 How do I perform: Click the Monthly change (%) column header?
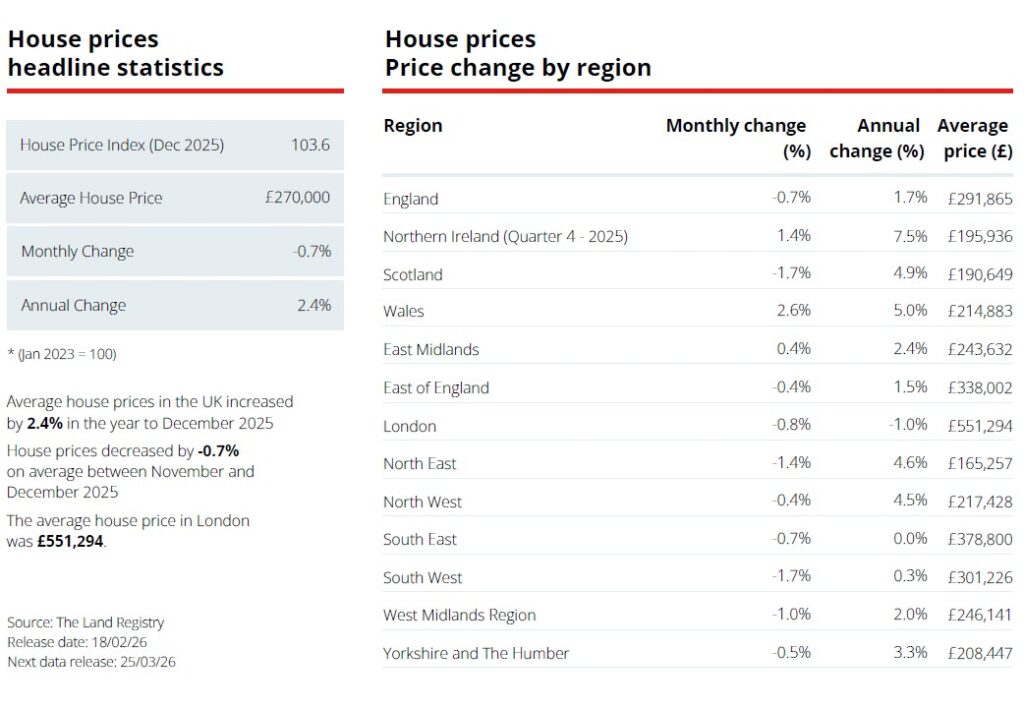click(736, 138)
